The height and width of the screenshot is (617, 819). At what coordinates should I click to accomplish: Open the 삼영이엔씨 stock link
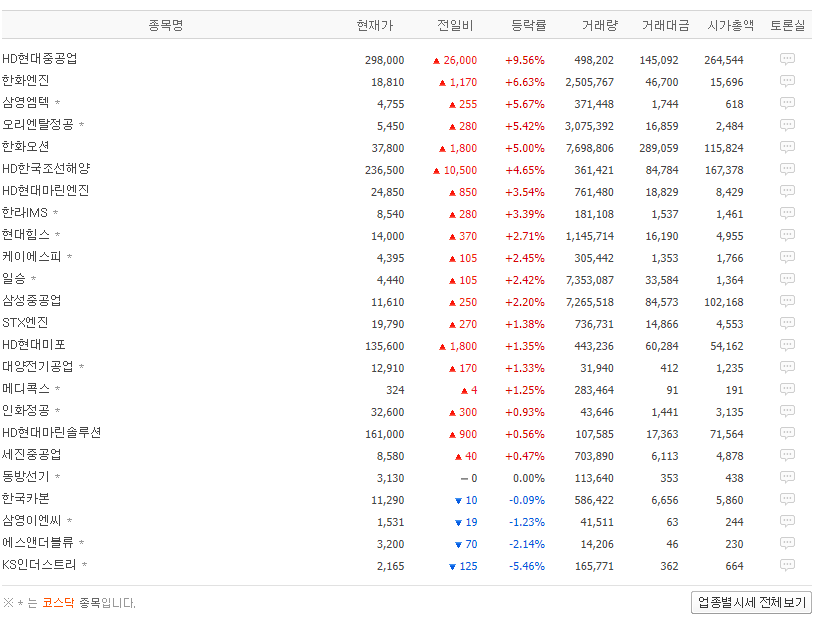point(32,520)
